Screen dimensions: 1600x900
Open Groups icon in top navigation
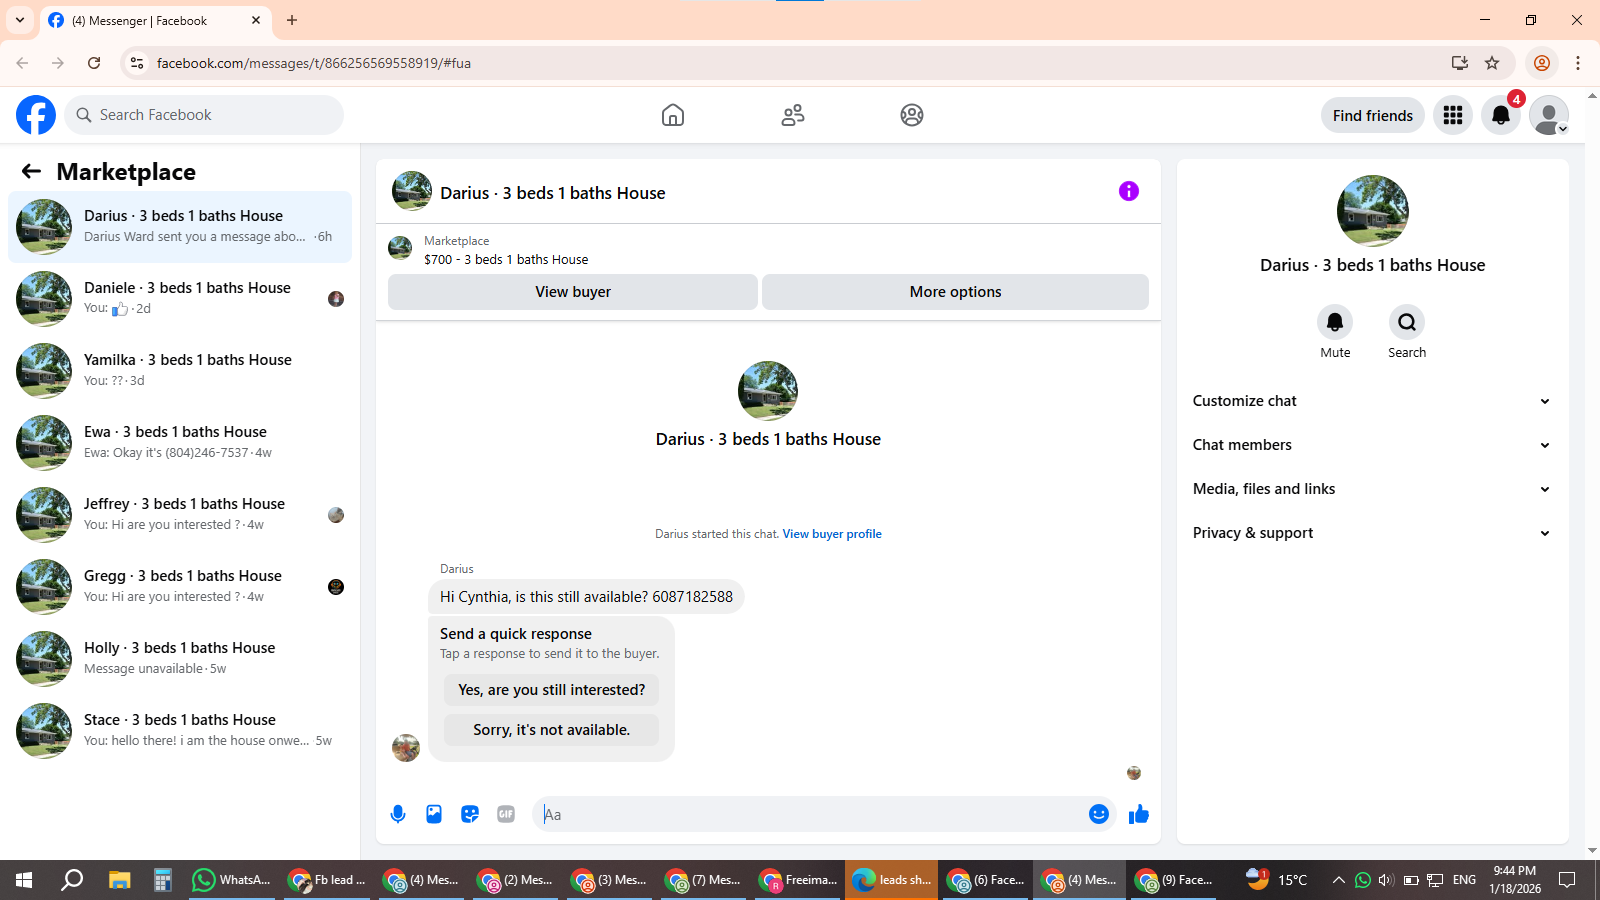click(912, 115)
